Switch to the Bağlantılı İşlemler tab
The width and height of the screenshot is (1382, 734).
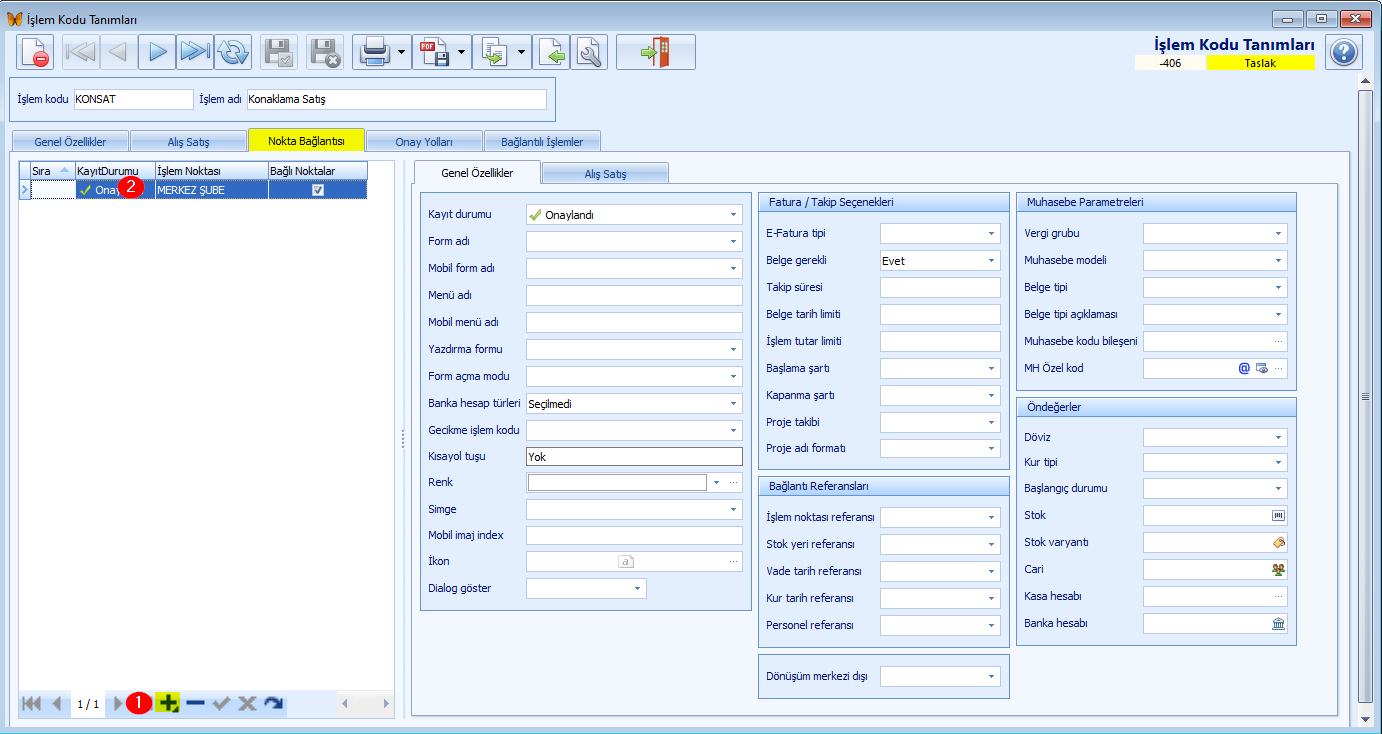click(x=542, y=141)
